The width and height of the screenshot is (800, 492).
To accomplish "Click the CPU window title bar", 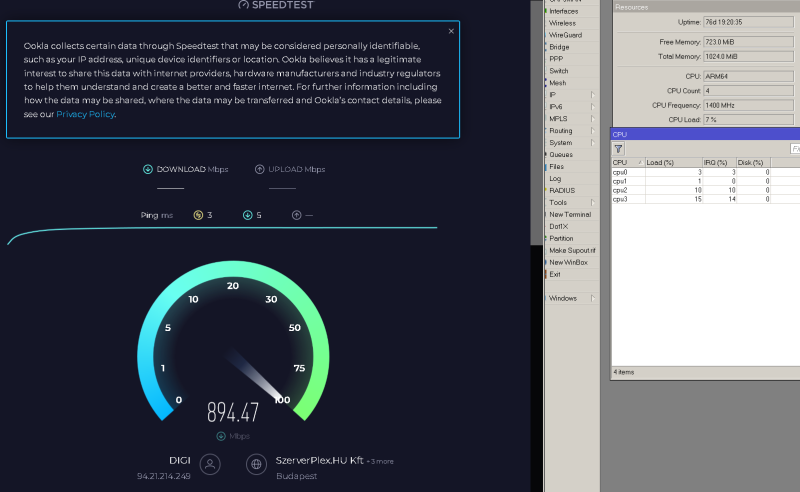I will click(705, 134).
